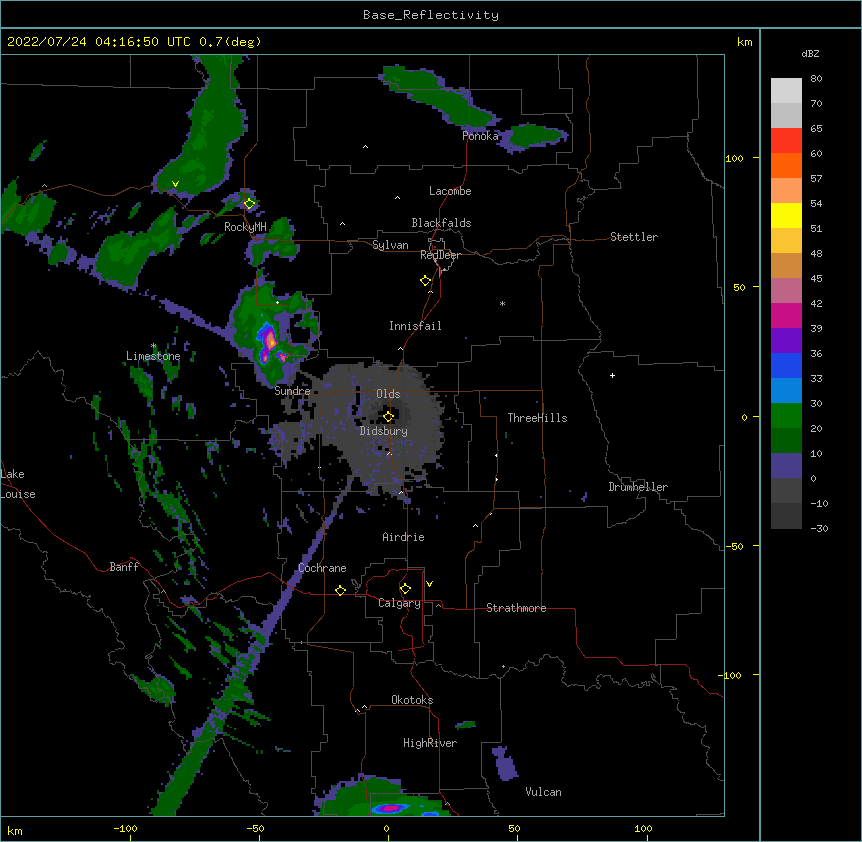Pick the magenta 39-42 dBZ legend swatch

tap(786, 315)
